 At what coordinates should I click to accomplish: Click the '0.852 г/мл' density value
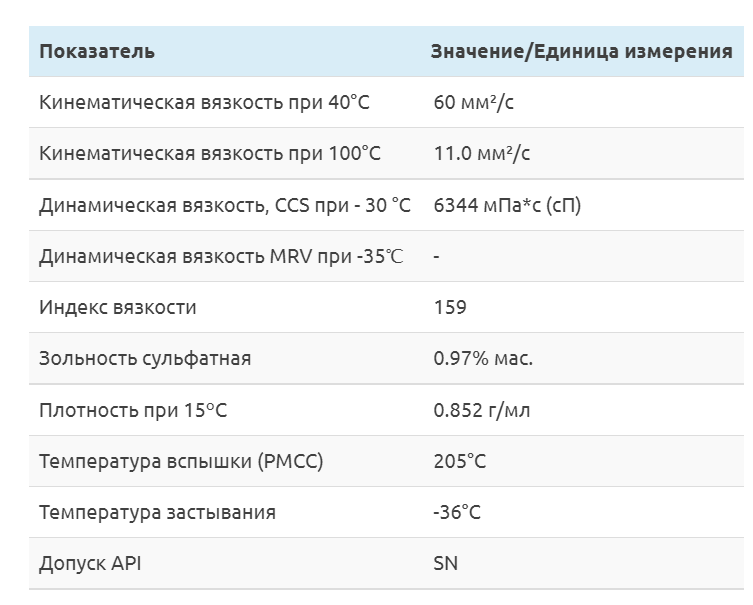484,411
